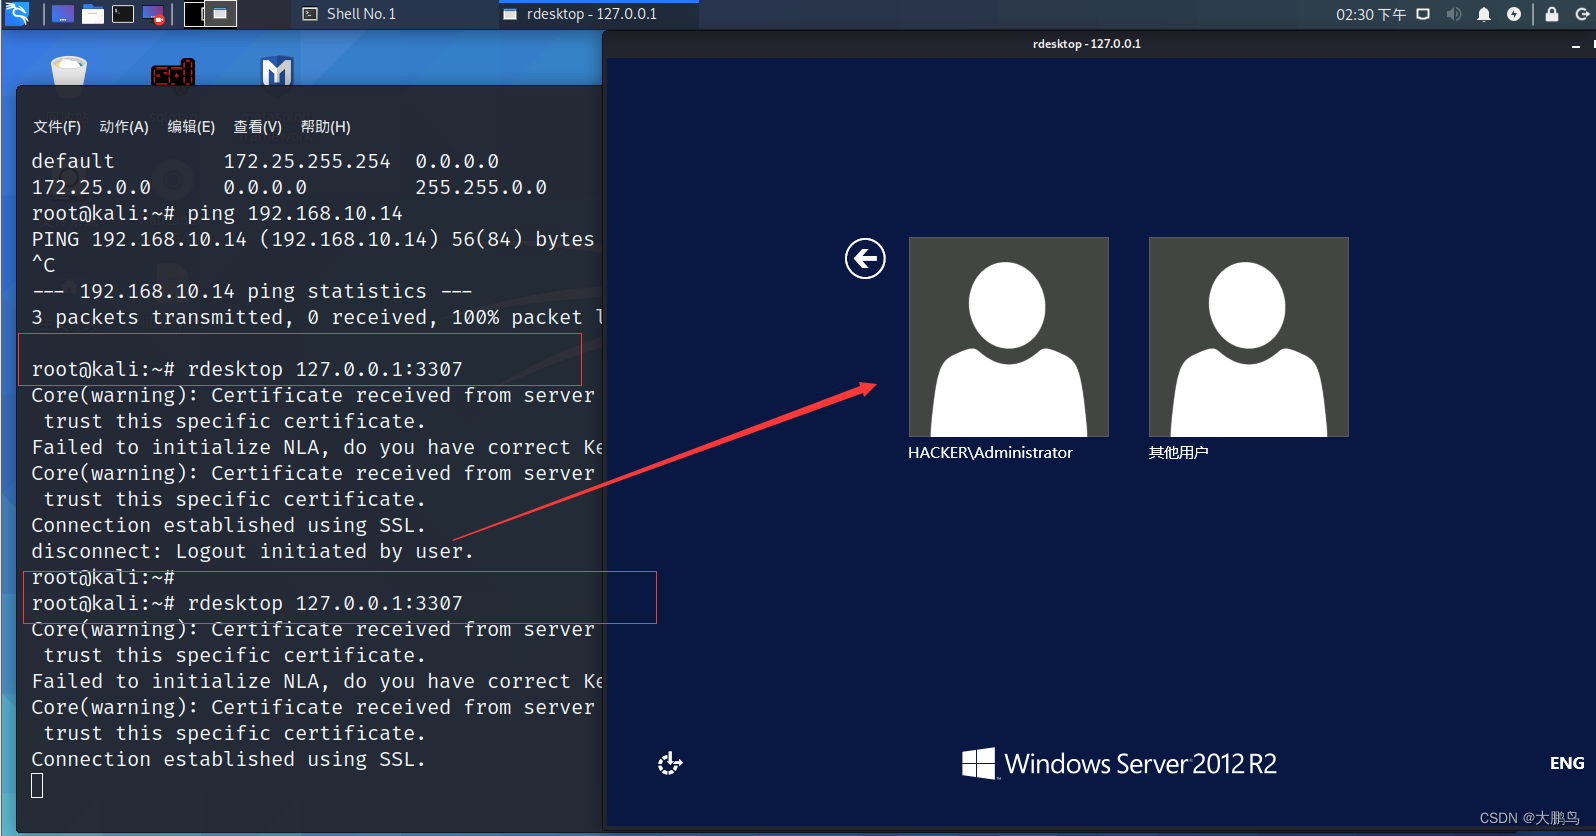Click the 'default 172.25.255.254' route line
This screenshot has height=836, width=1596.
[x=265, y=161]
